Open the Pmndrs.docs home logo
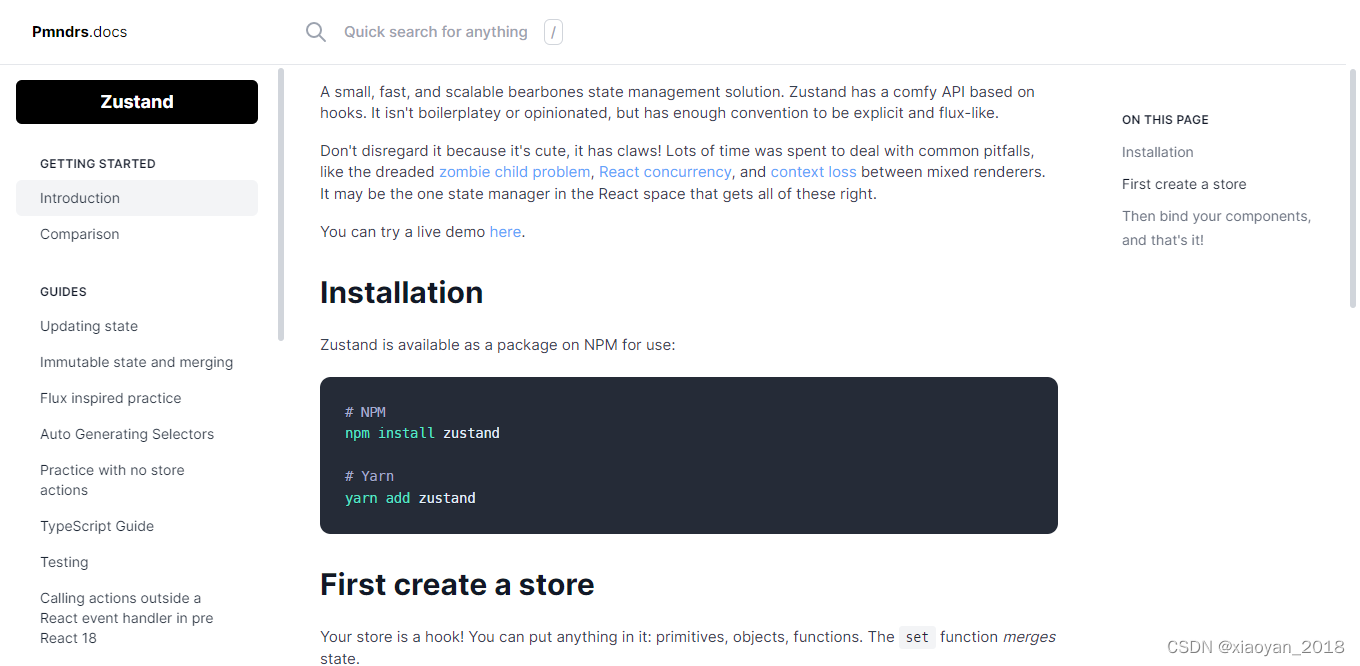This screenshot has width=1360, height=666. (80, 32)
